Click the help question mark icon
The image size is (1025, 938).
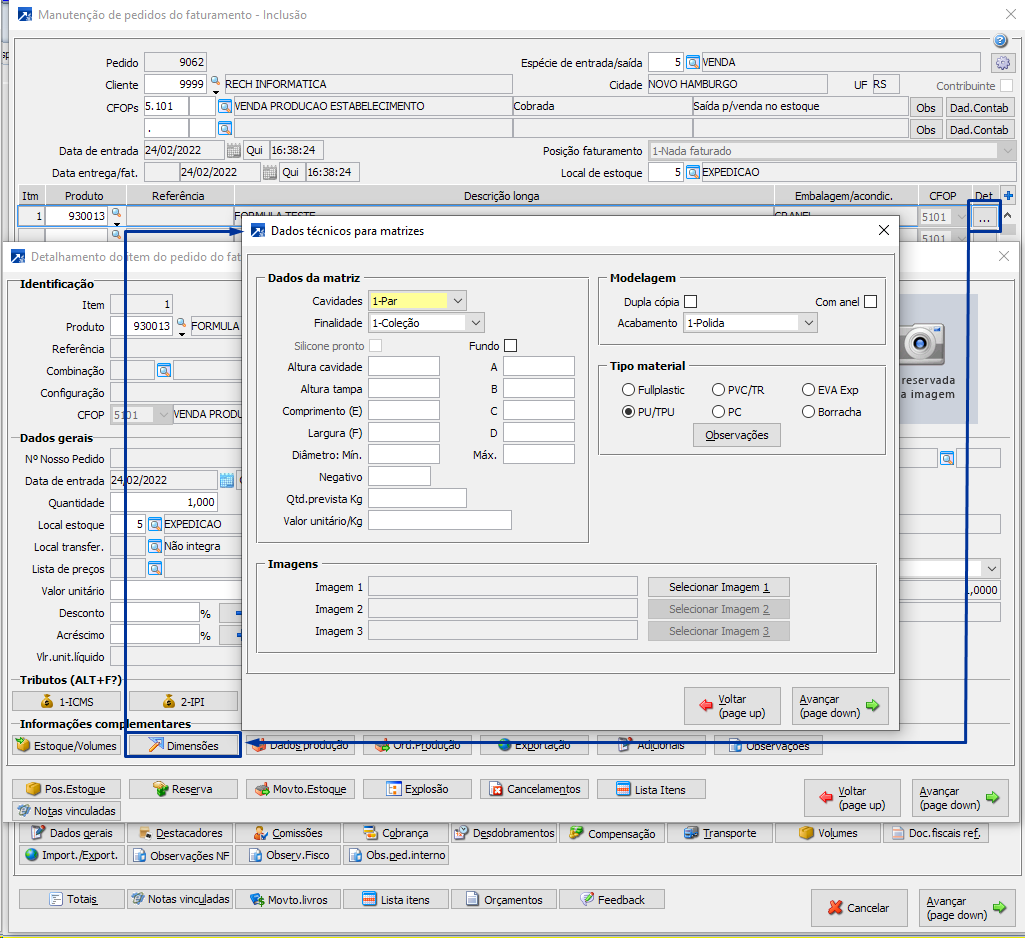[x=1000, y=41]
